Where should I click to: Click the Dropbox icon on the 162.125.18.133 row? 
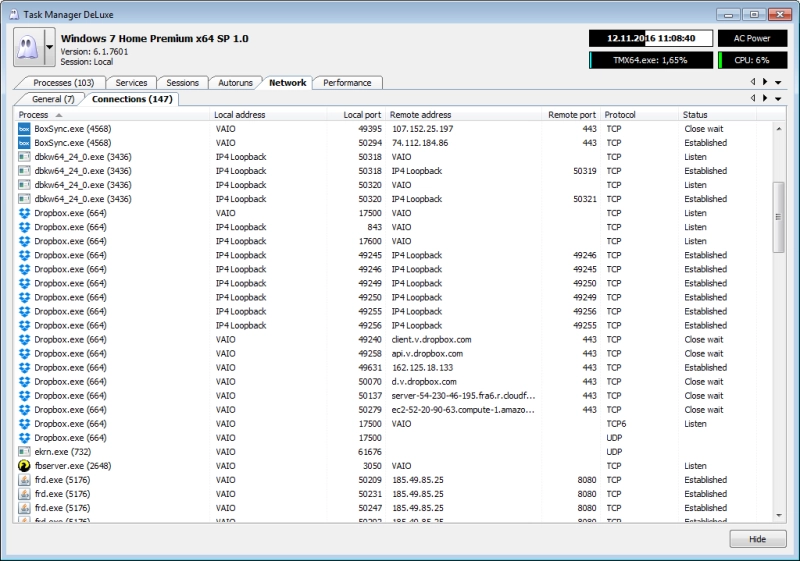(24, 368)
